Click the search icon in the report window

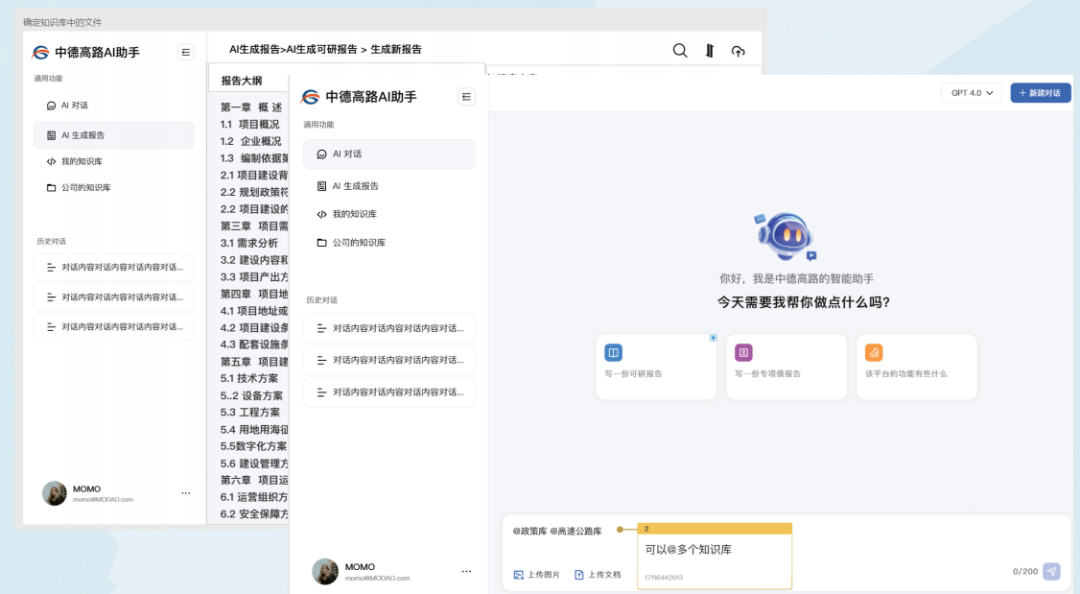(680, 50)
